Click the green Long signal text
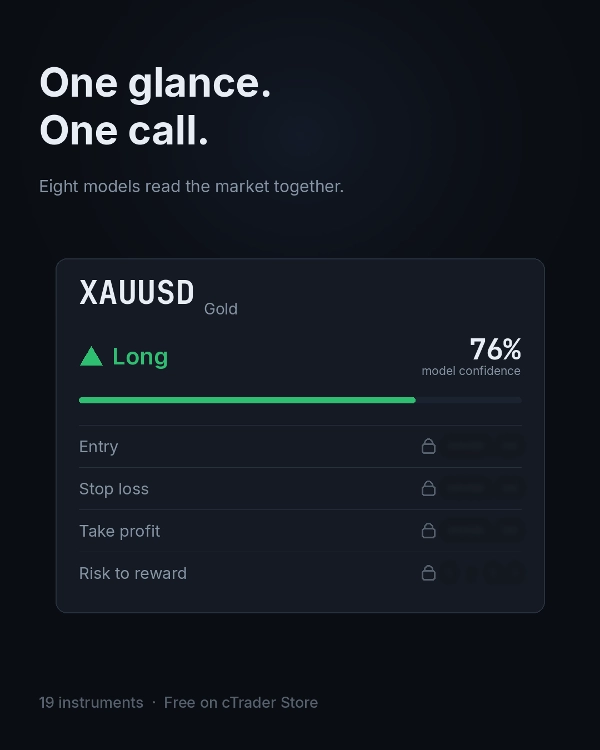The height and width of the screenshot is (750, 600). (140, 357)
